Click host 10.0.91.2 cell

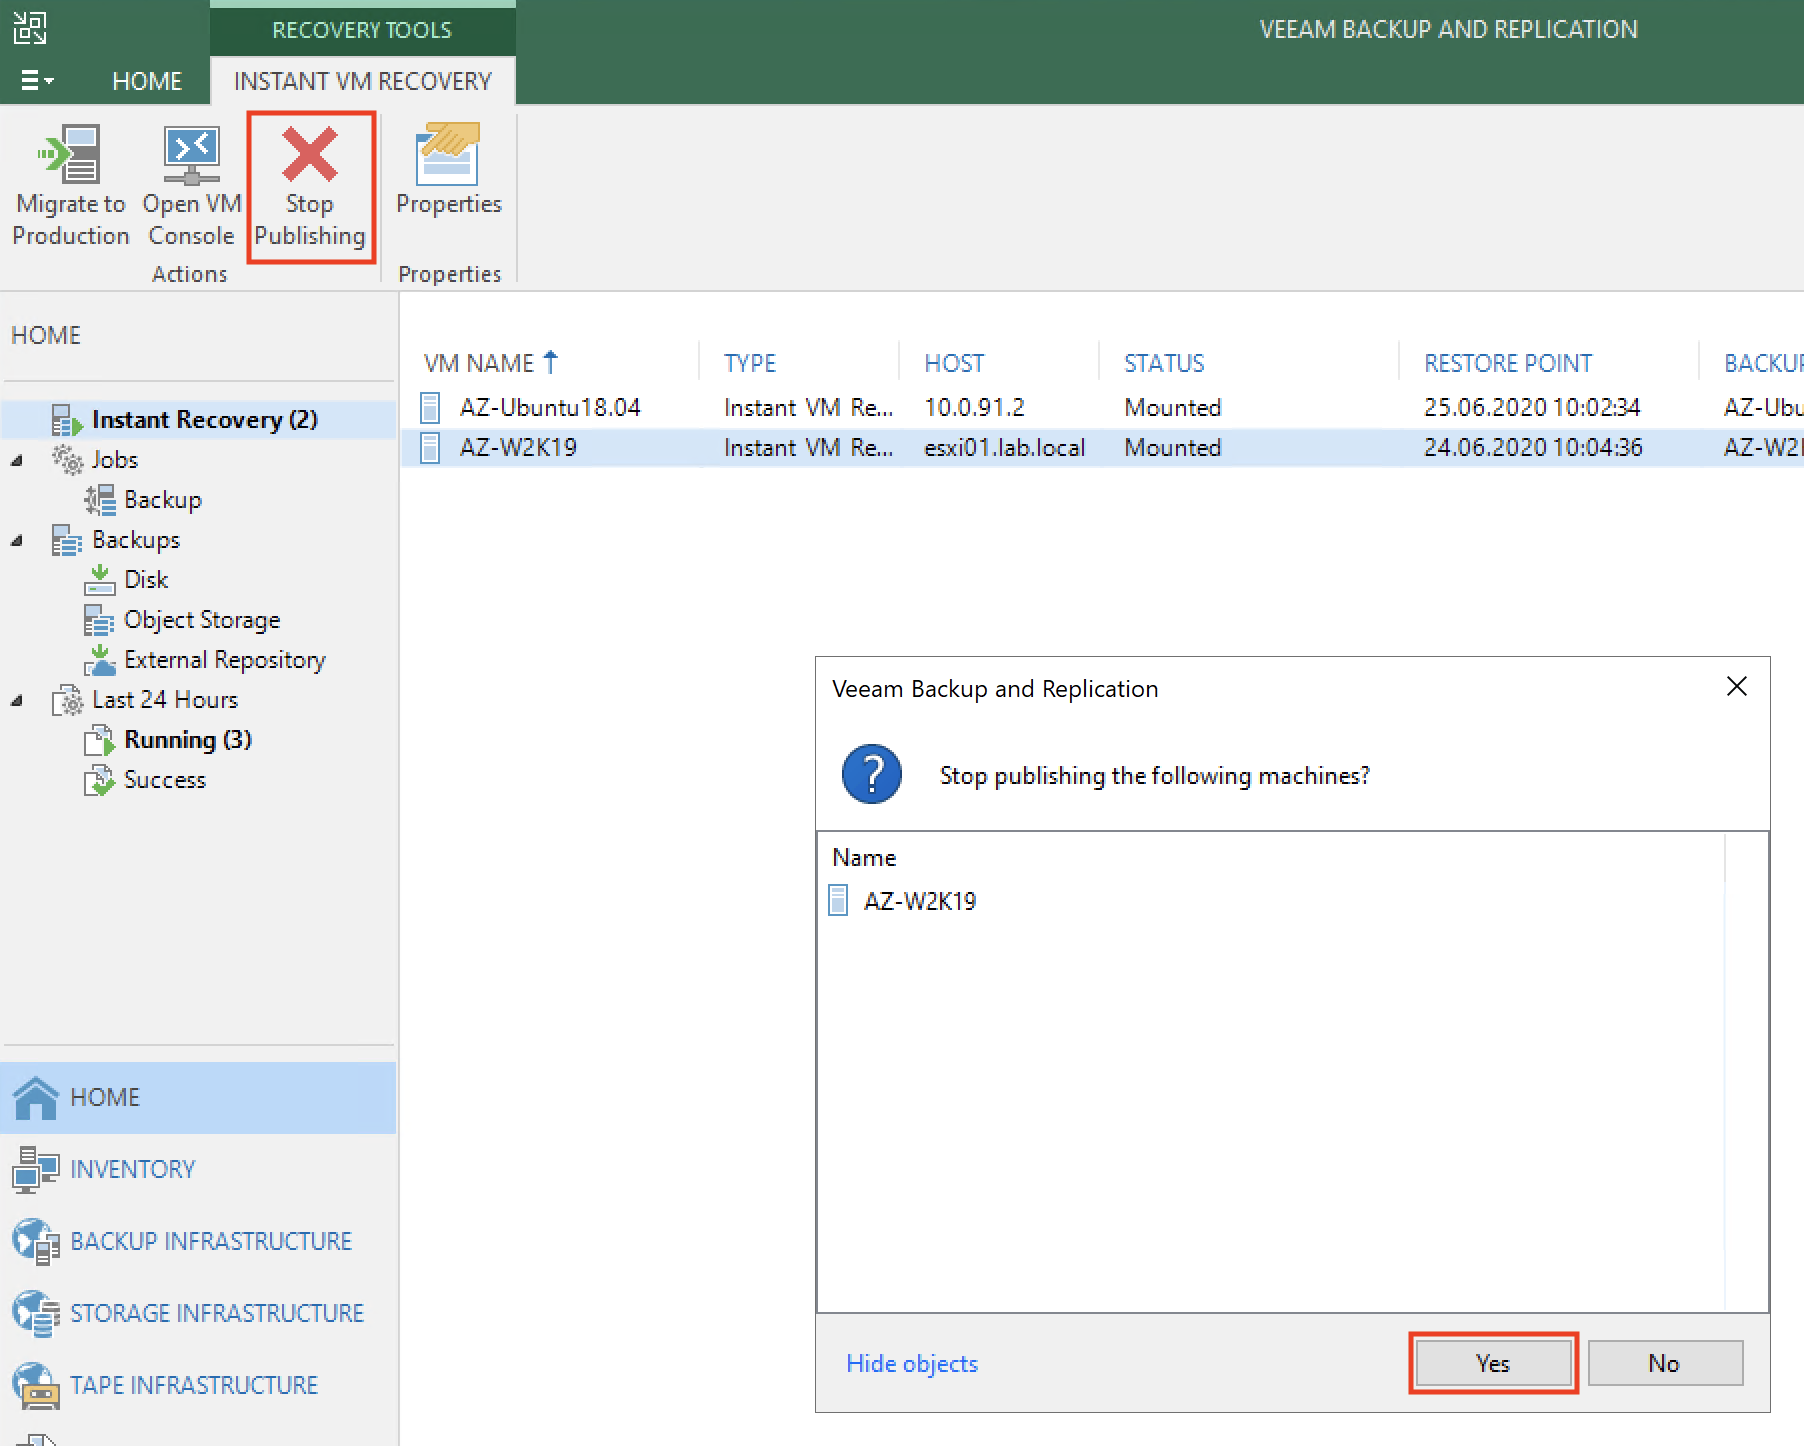point(974,407)
